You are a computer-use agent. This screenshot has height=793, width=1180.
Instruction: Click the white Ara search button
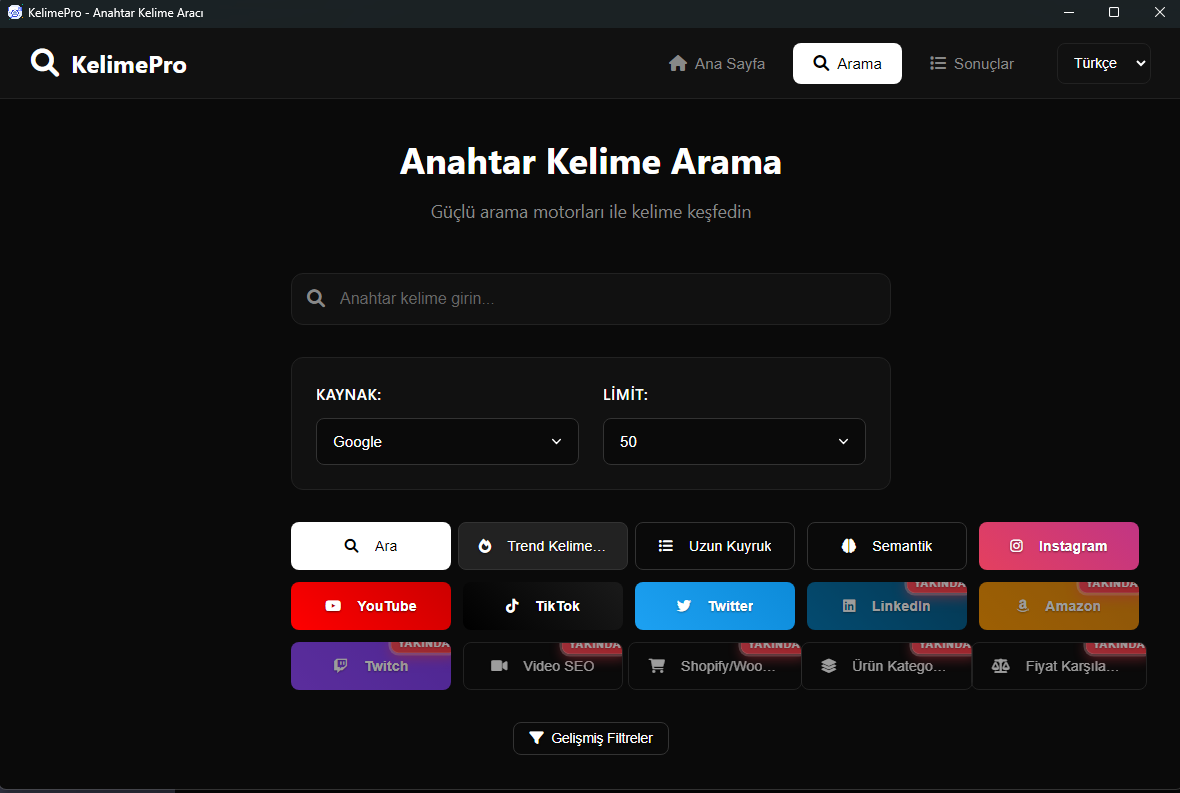[x=371, y=546]
